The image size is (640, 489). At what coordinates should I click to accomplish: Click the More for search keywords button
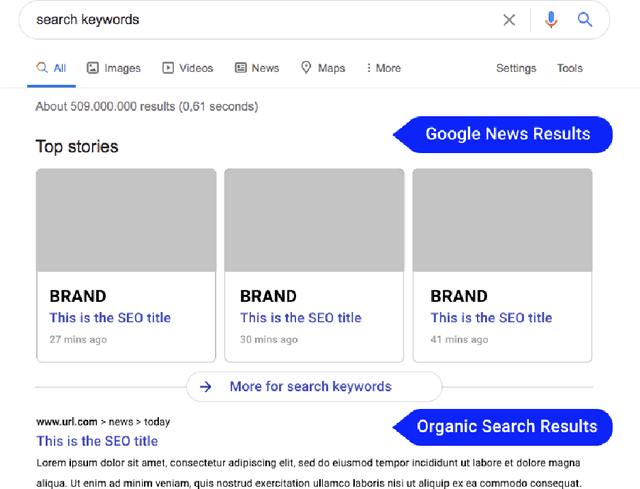pos(314,387)
